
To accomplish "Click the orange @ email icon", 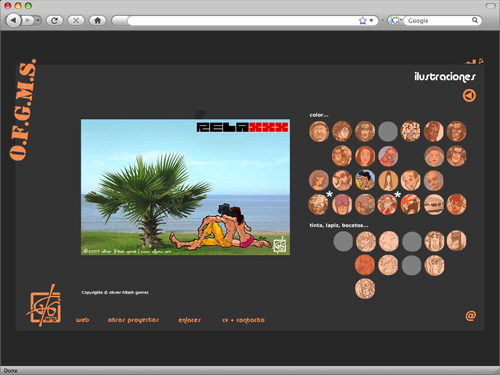I will tap(471, 315).
